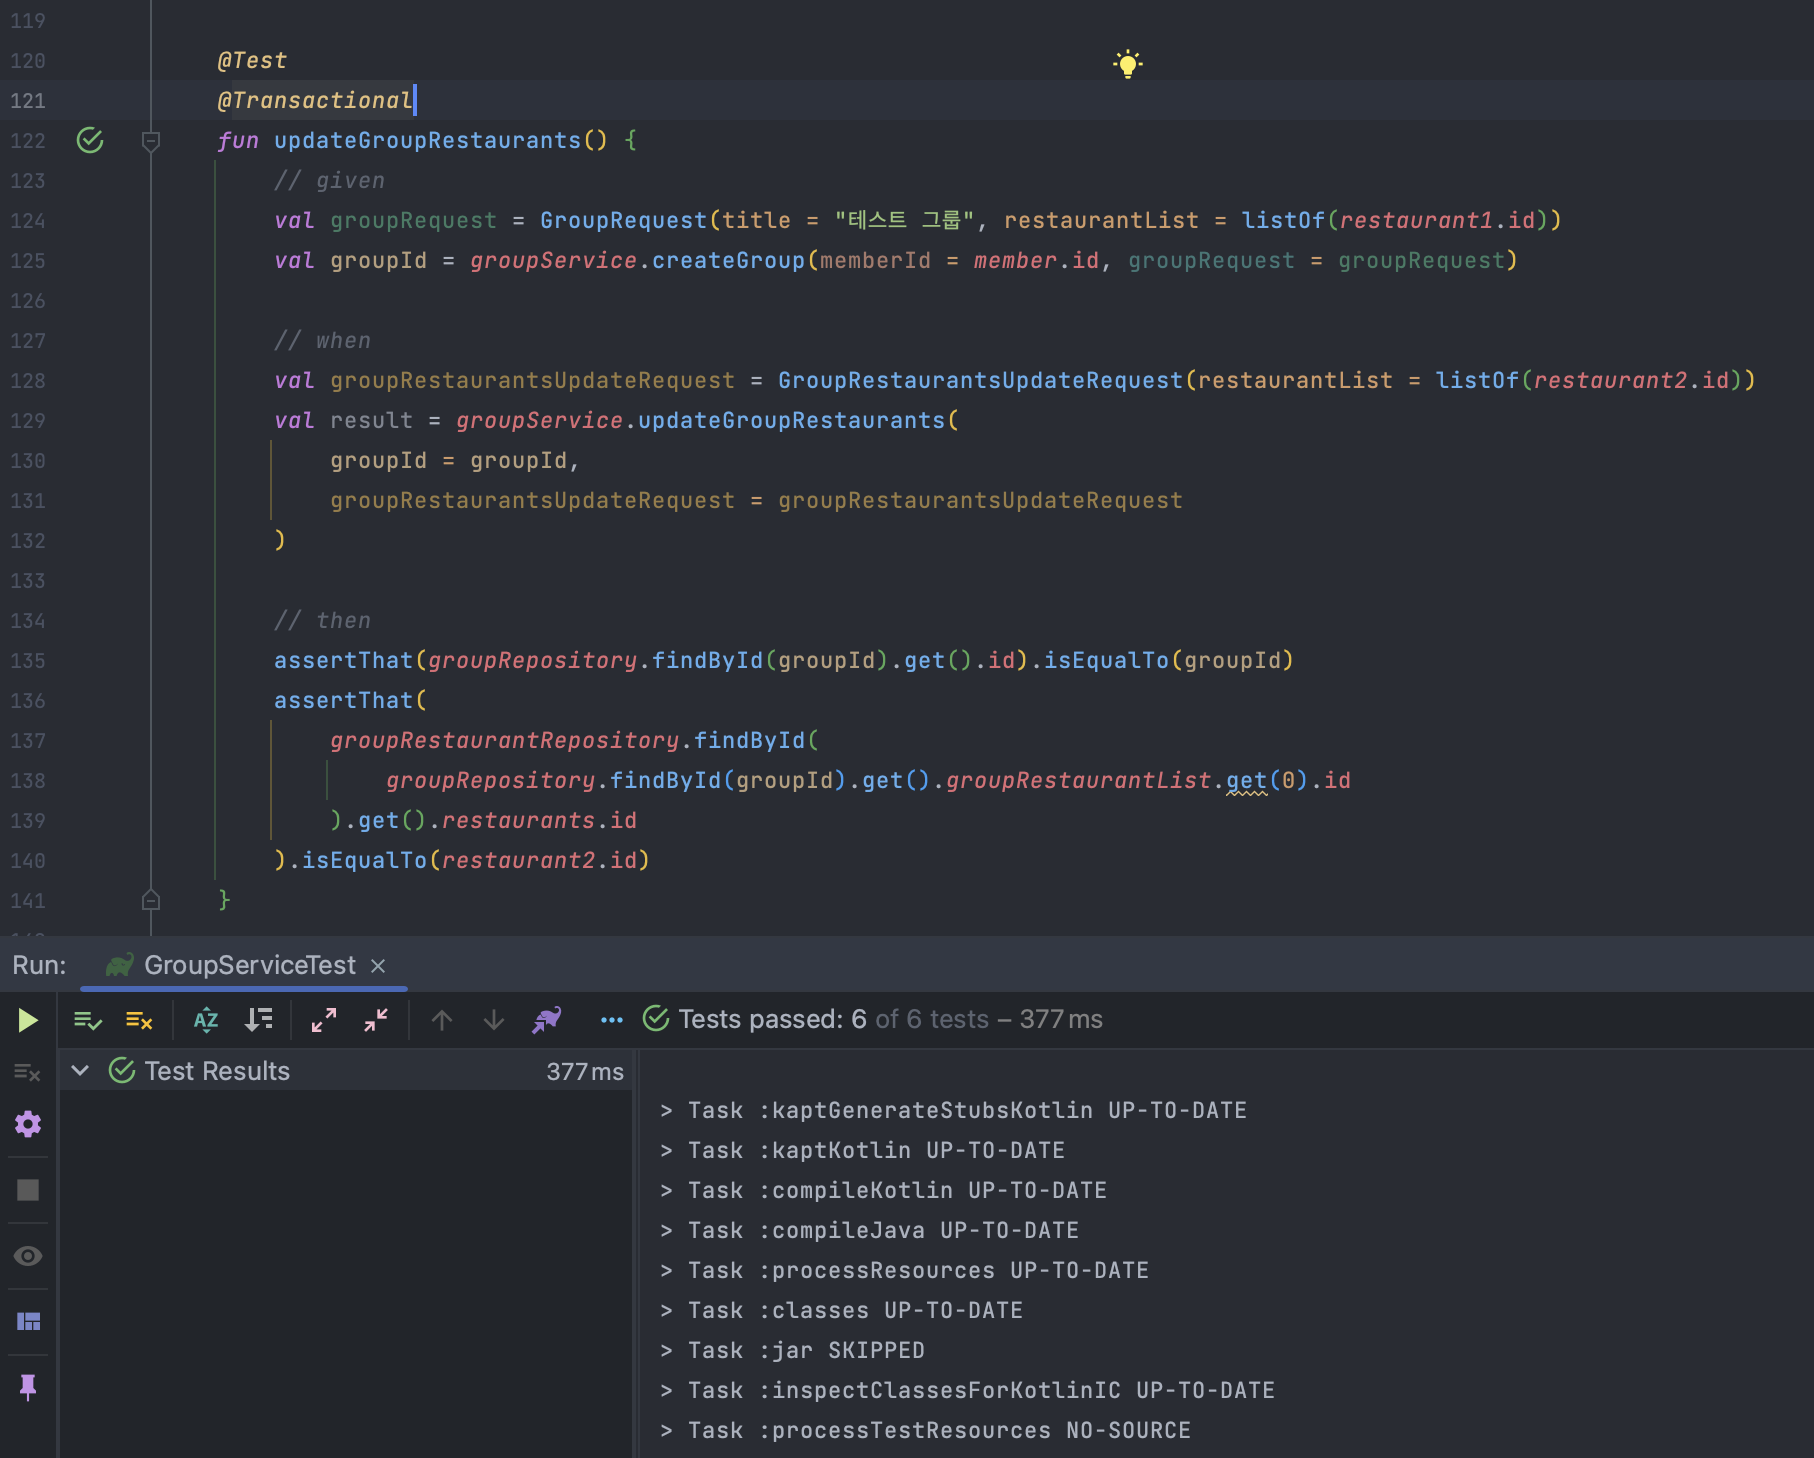
Task: Go to next failed test arrow
Action: tap(494, 1020)
